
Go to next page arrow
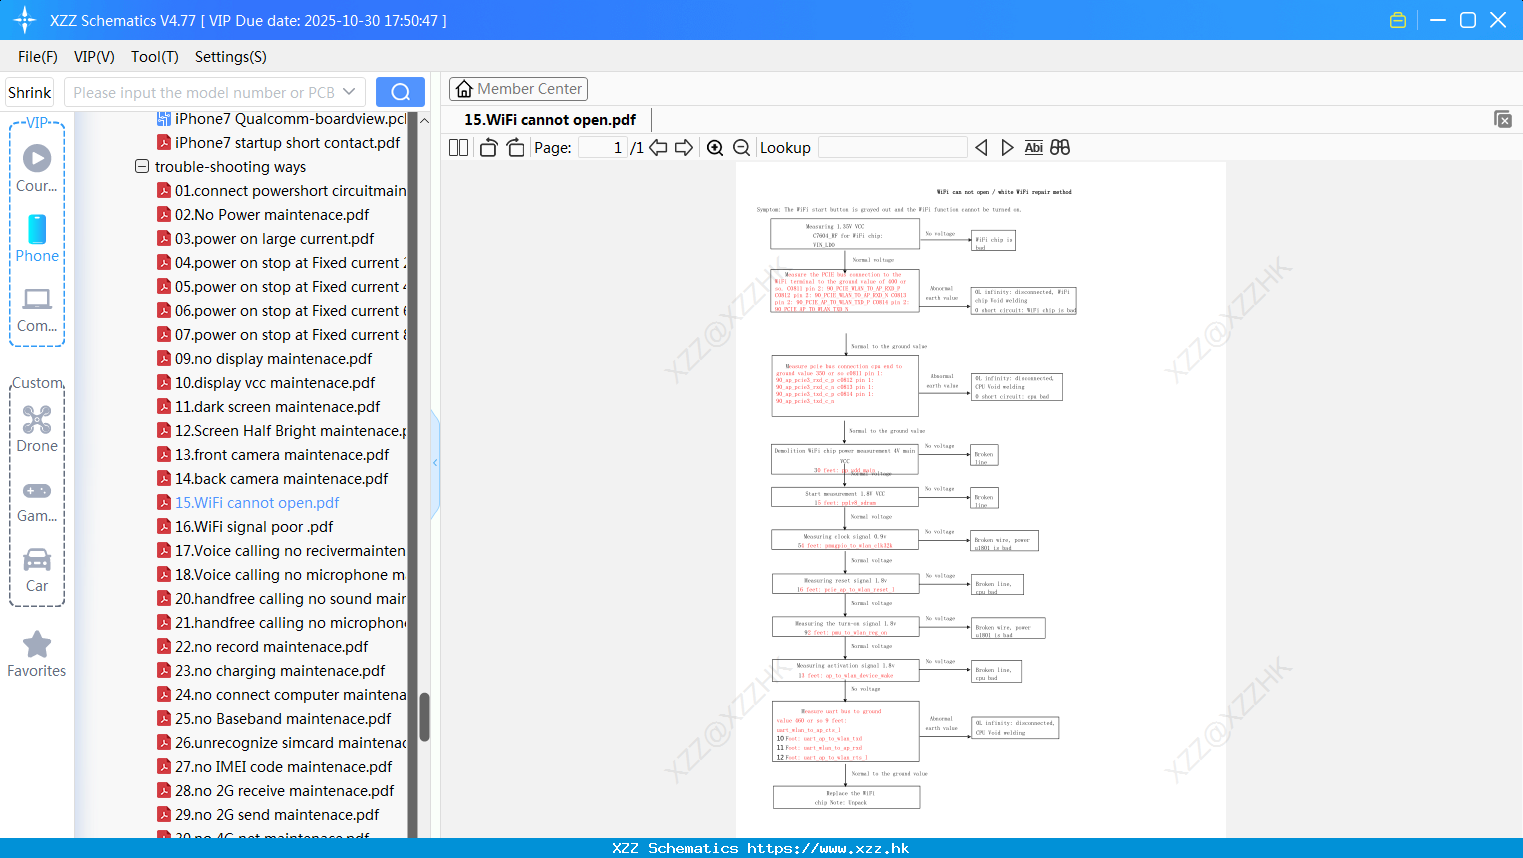[684, 148]
